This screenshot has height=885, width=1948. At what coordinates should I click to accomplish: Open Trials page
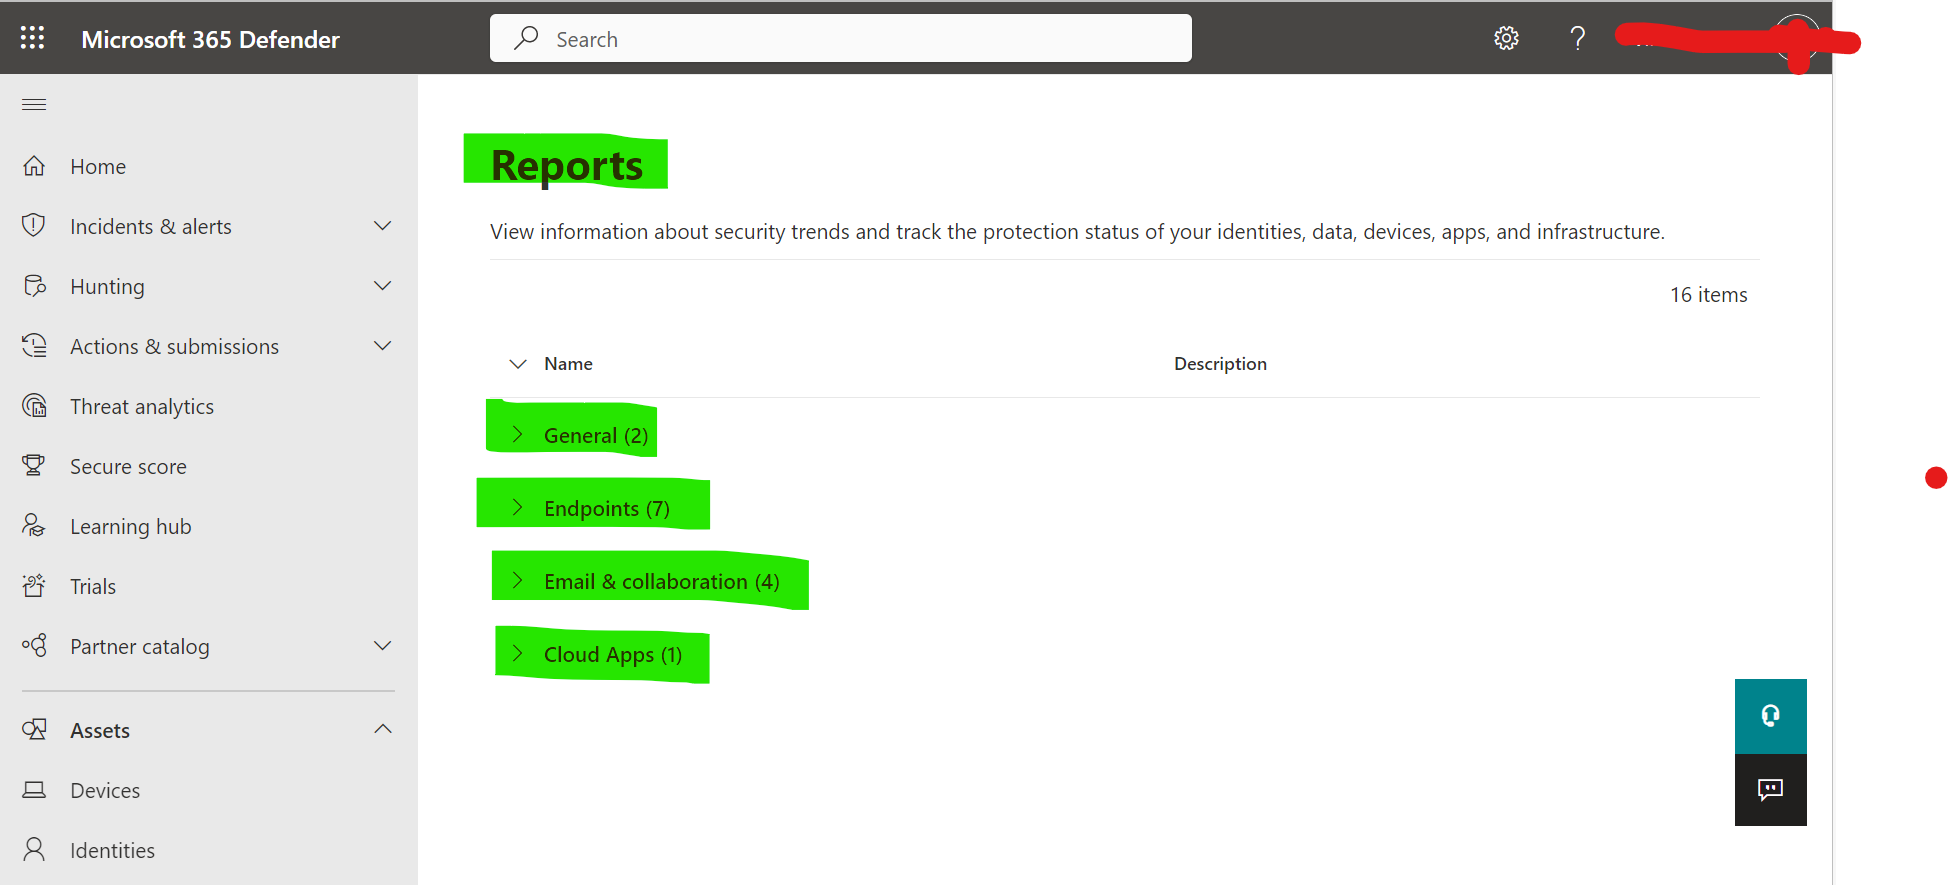coord(93,586)
